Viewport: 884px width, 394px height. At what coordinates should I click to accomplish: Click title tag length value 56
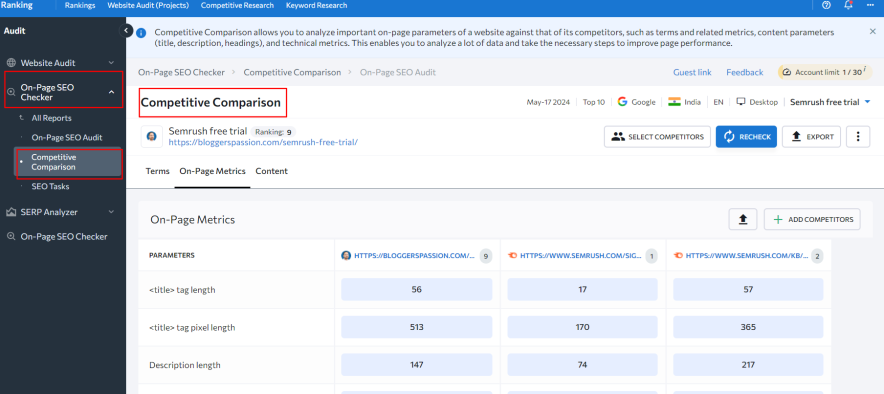click(x=417, y=290)
